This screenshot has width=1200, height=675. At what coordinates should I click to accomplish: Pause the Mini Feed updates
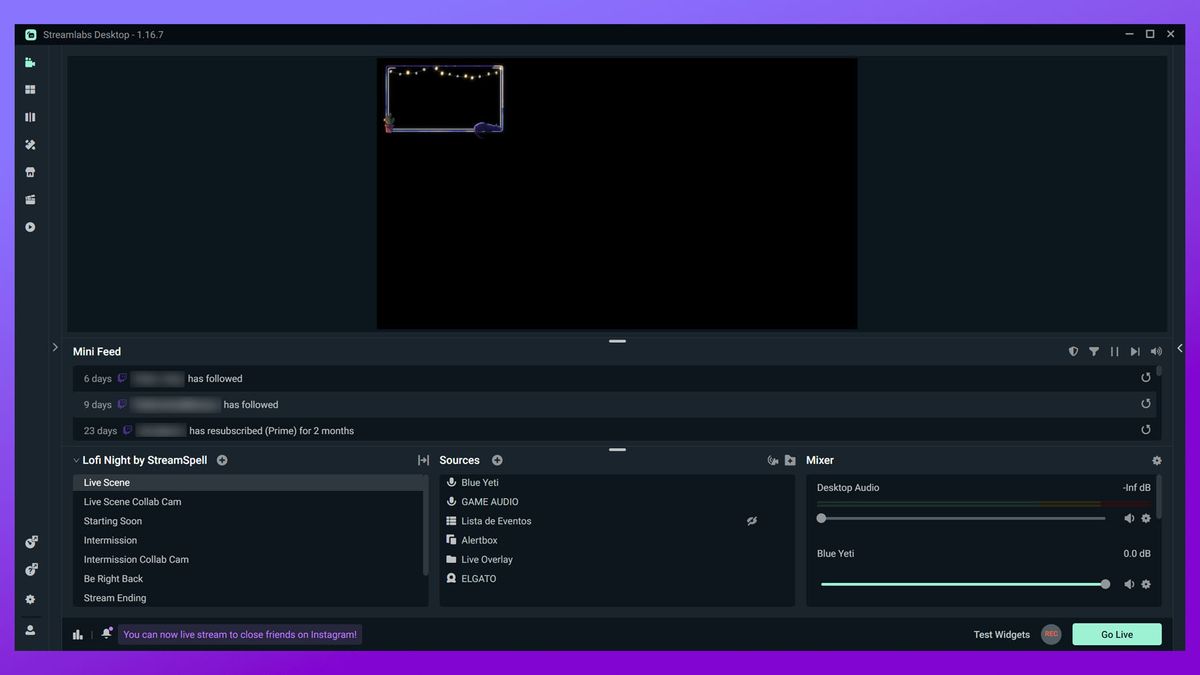(1114, 351)
